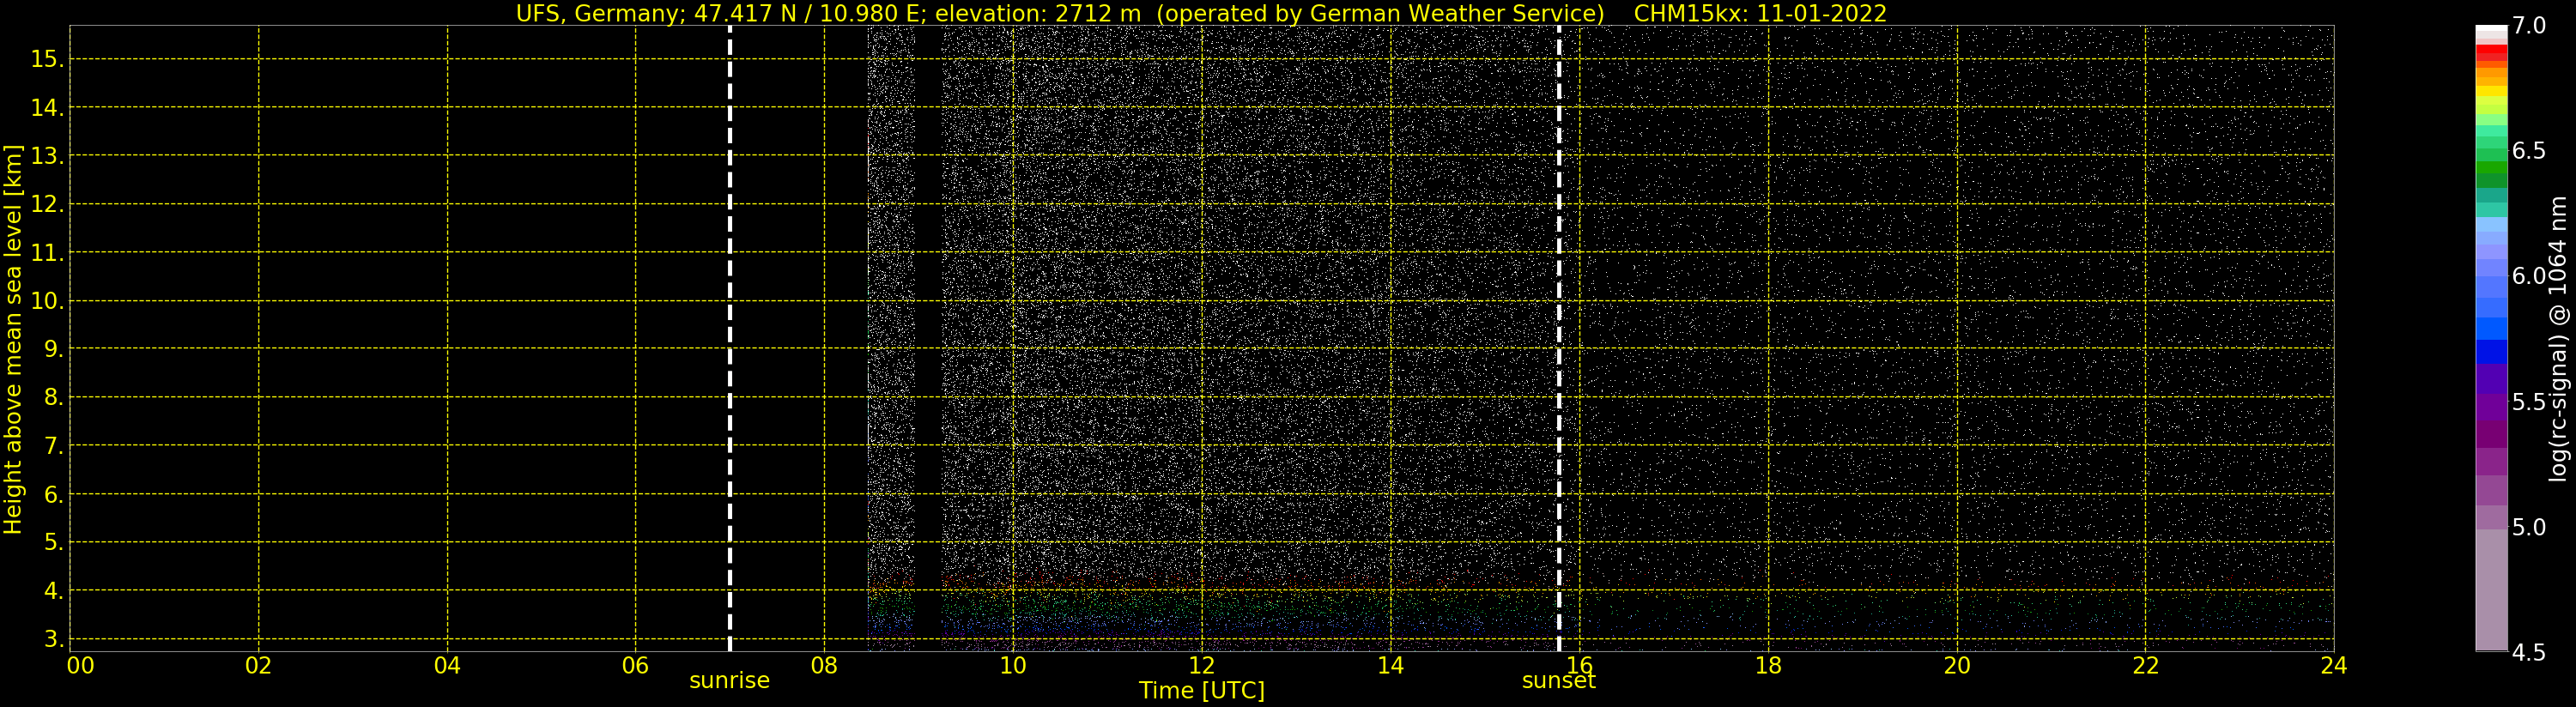The width and height of the screenshot is (2576, 707).
Task: Click the '02' time tick label
Action: pyautogui.click(x=258, y=665)
